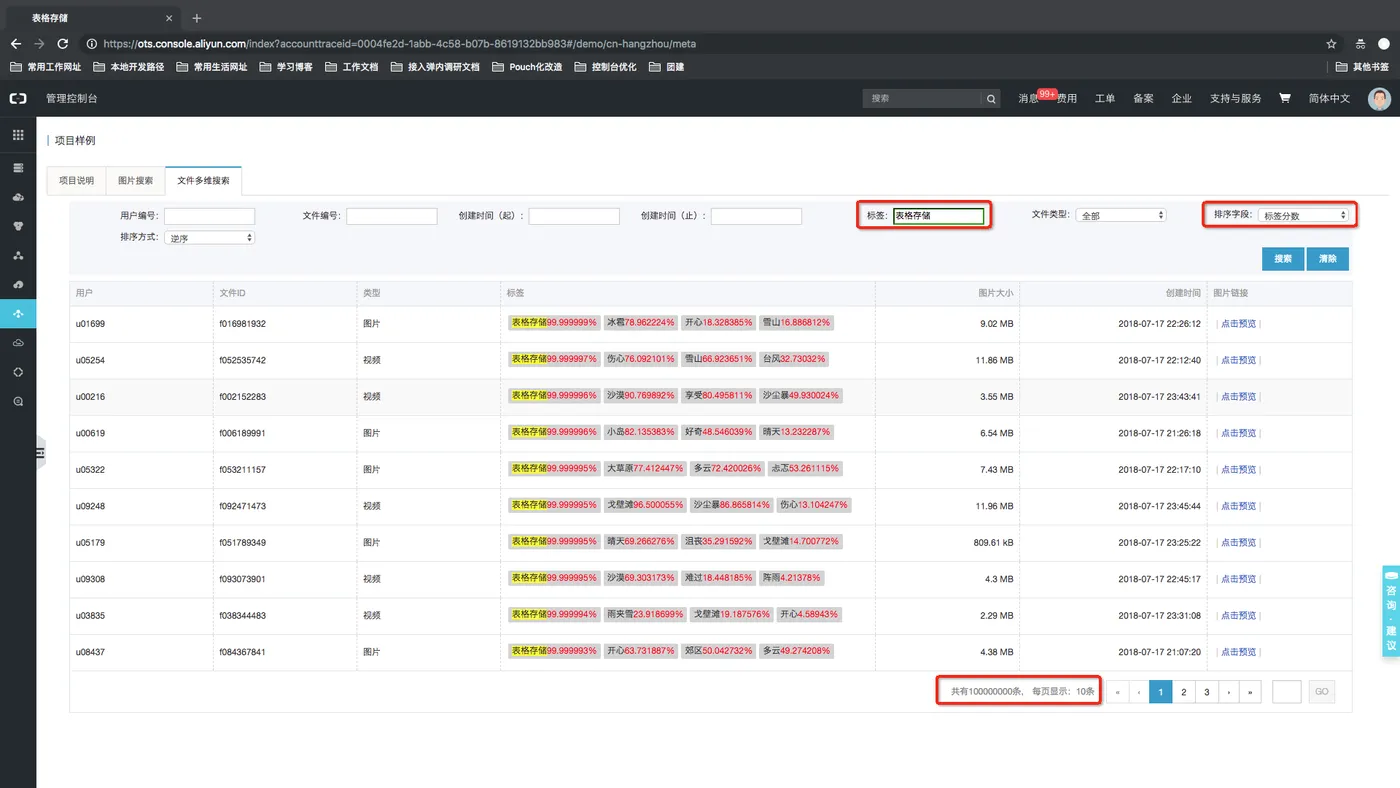Open the 简体中文 language selector

(x=1329, y=98)
